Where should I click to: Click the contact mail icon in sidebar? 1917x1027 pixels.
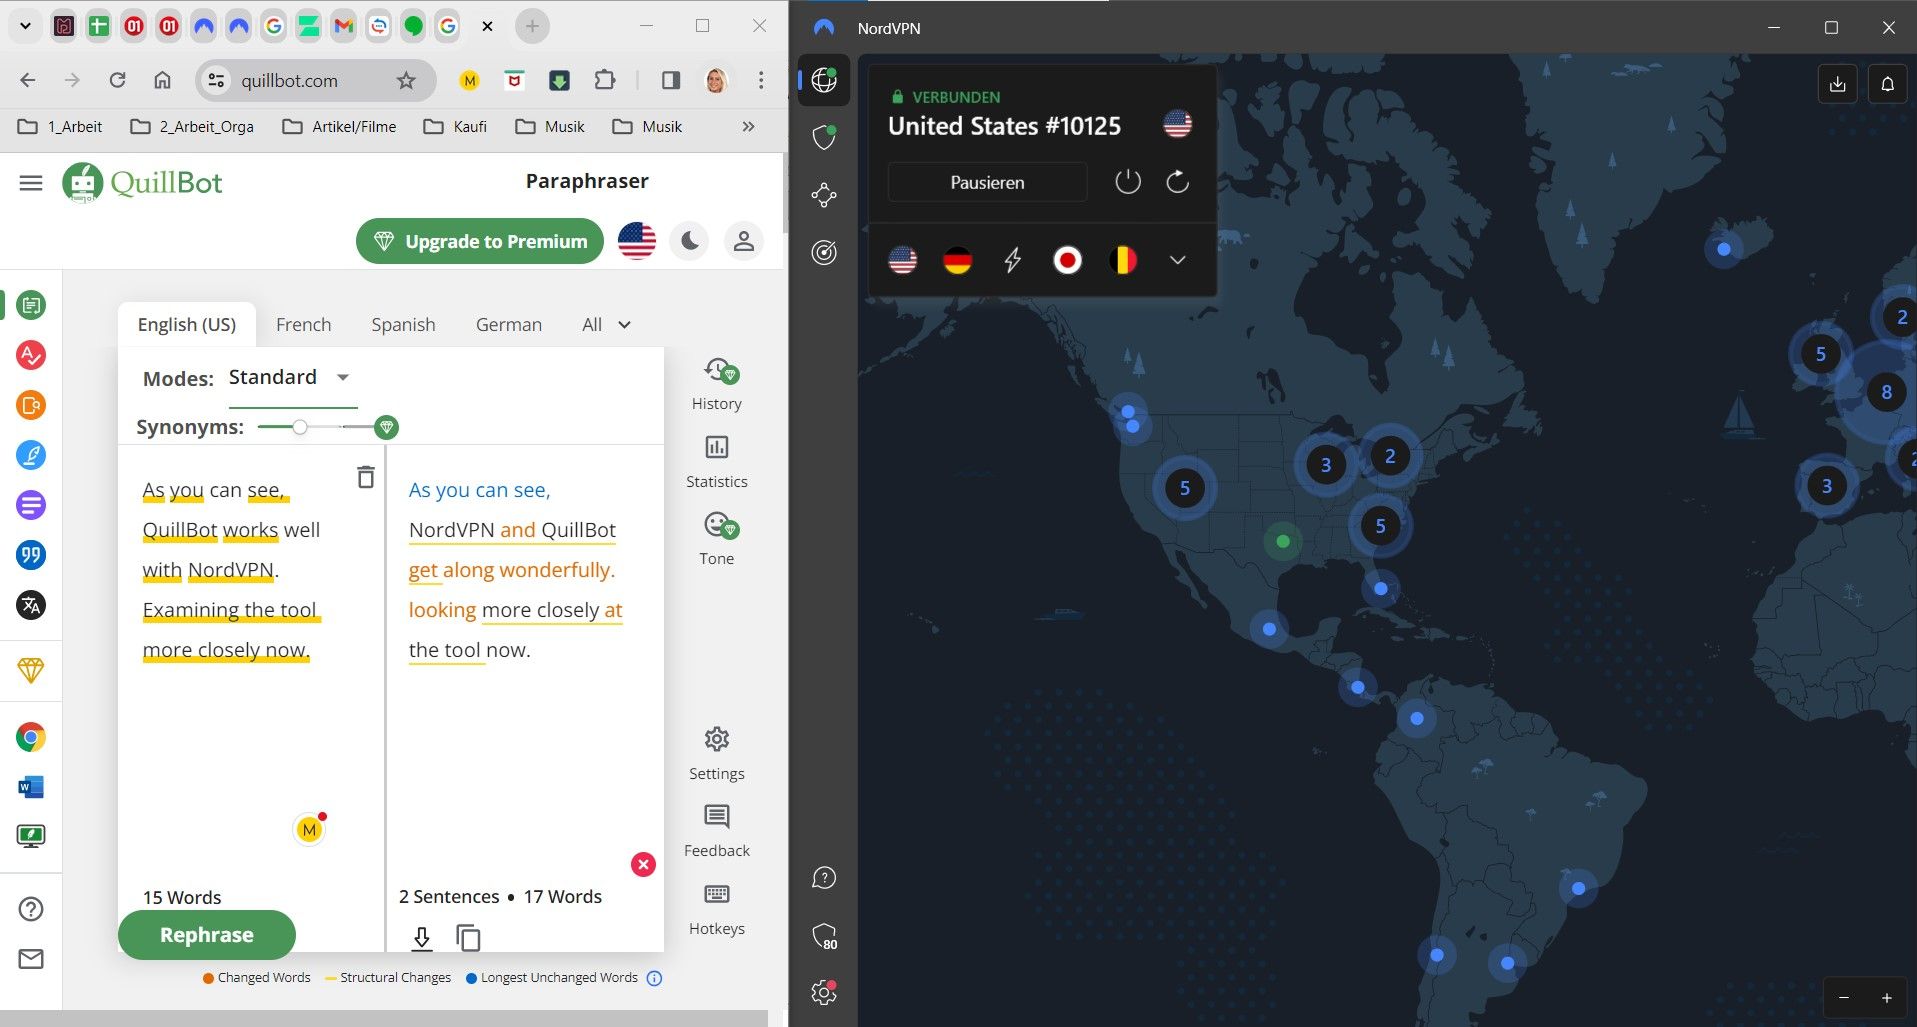coord(31,959)
